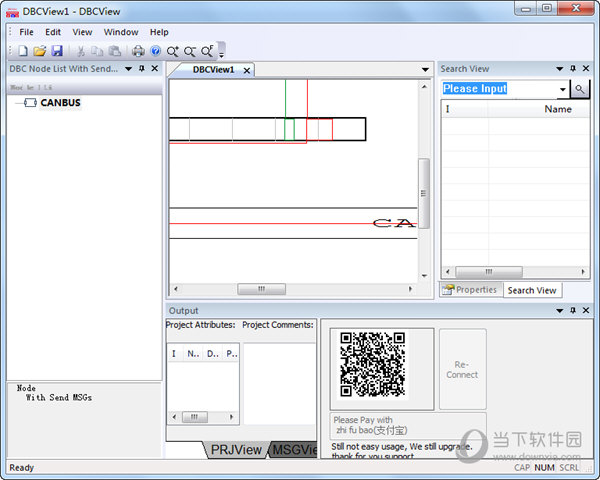The width and height of the screenshot is (600, 480).
Task: Select the Search View bottom tab
Action: pos(532,291)
